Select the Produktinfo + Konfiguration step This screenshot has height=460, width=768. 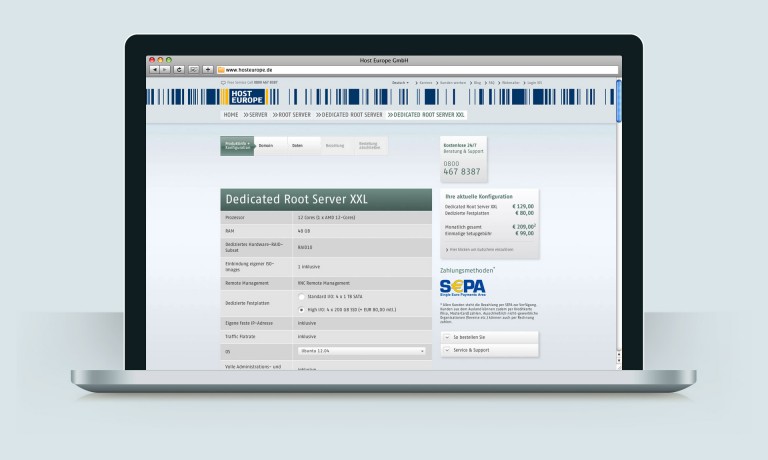coord(237,146)
